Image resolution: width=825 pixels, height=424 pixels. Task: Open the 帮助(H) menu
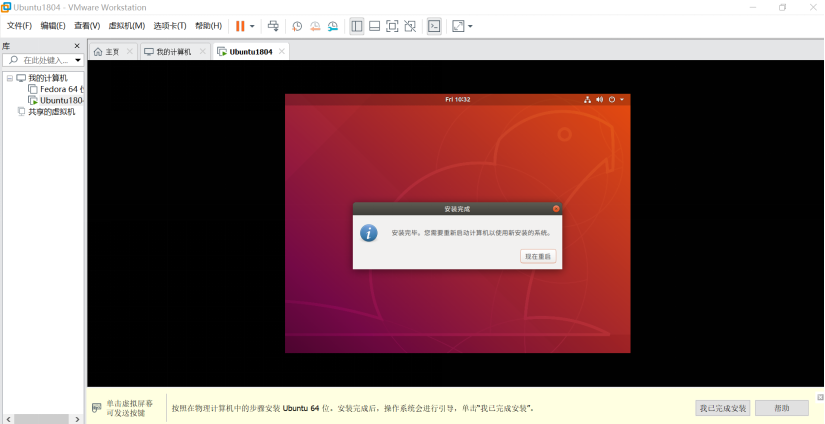tap(208, 26)
